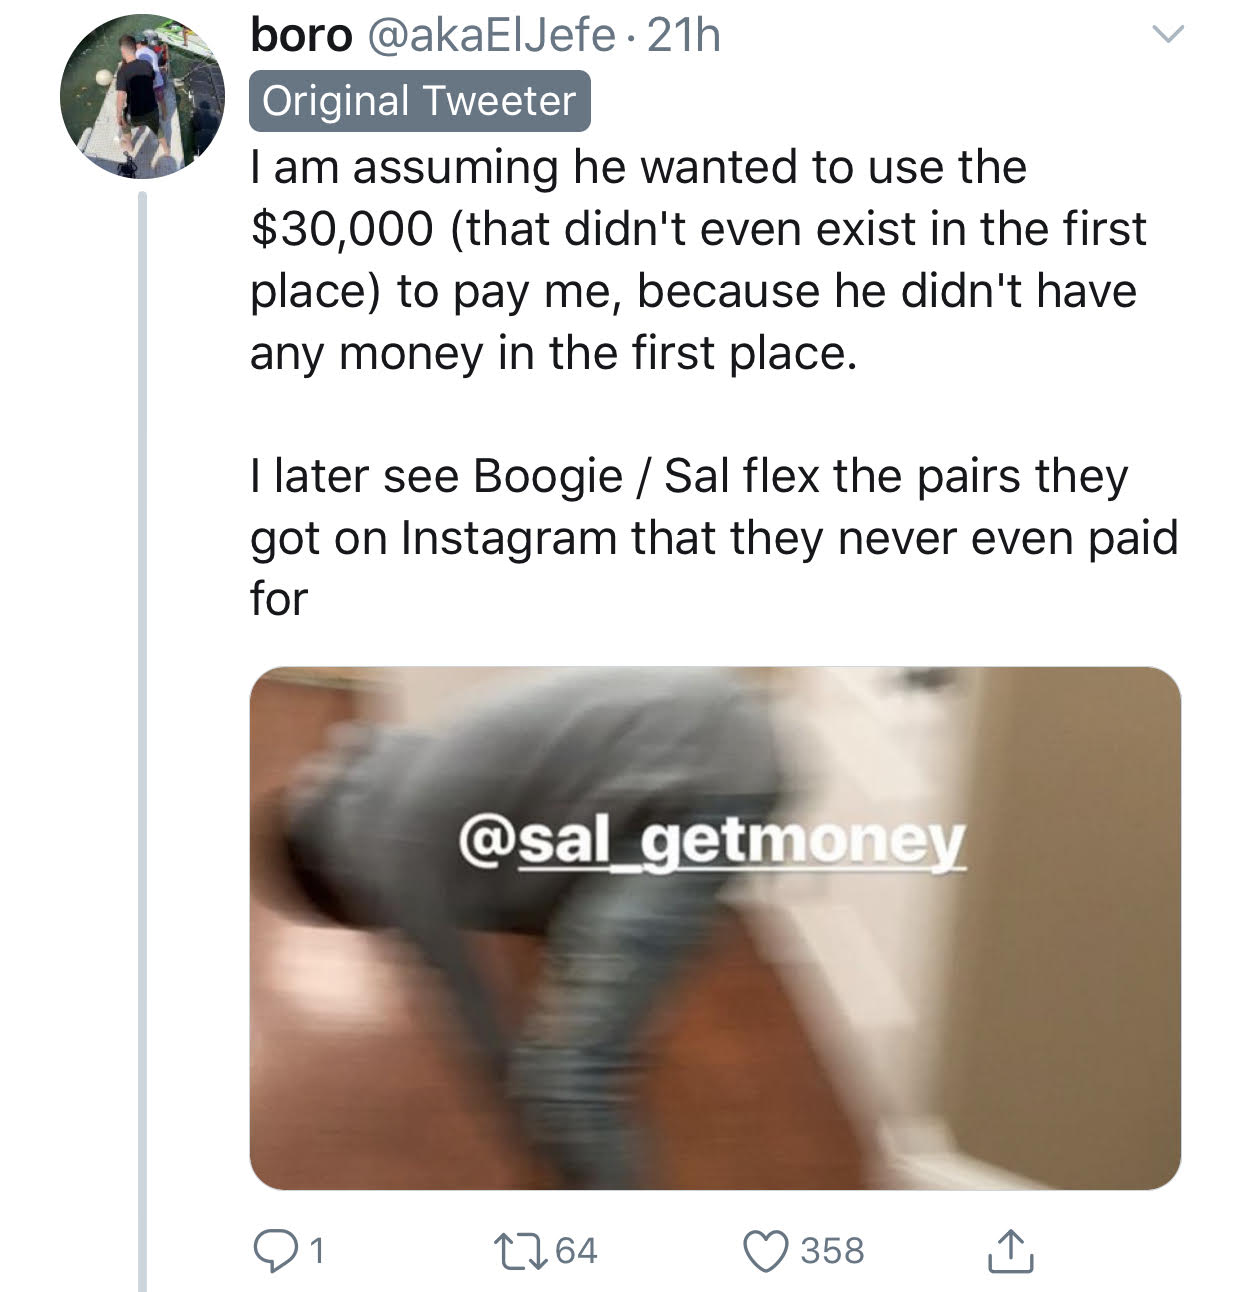Click the tweet paragraph mentioning $30,000
The image size is (1242, 1292).
pyautogui.click(x=698, y=260)
